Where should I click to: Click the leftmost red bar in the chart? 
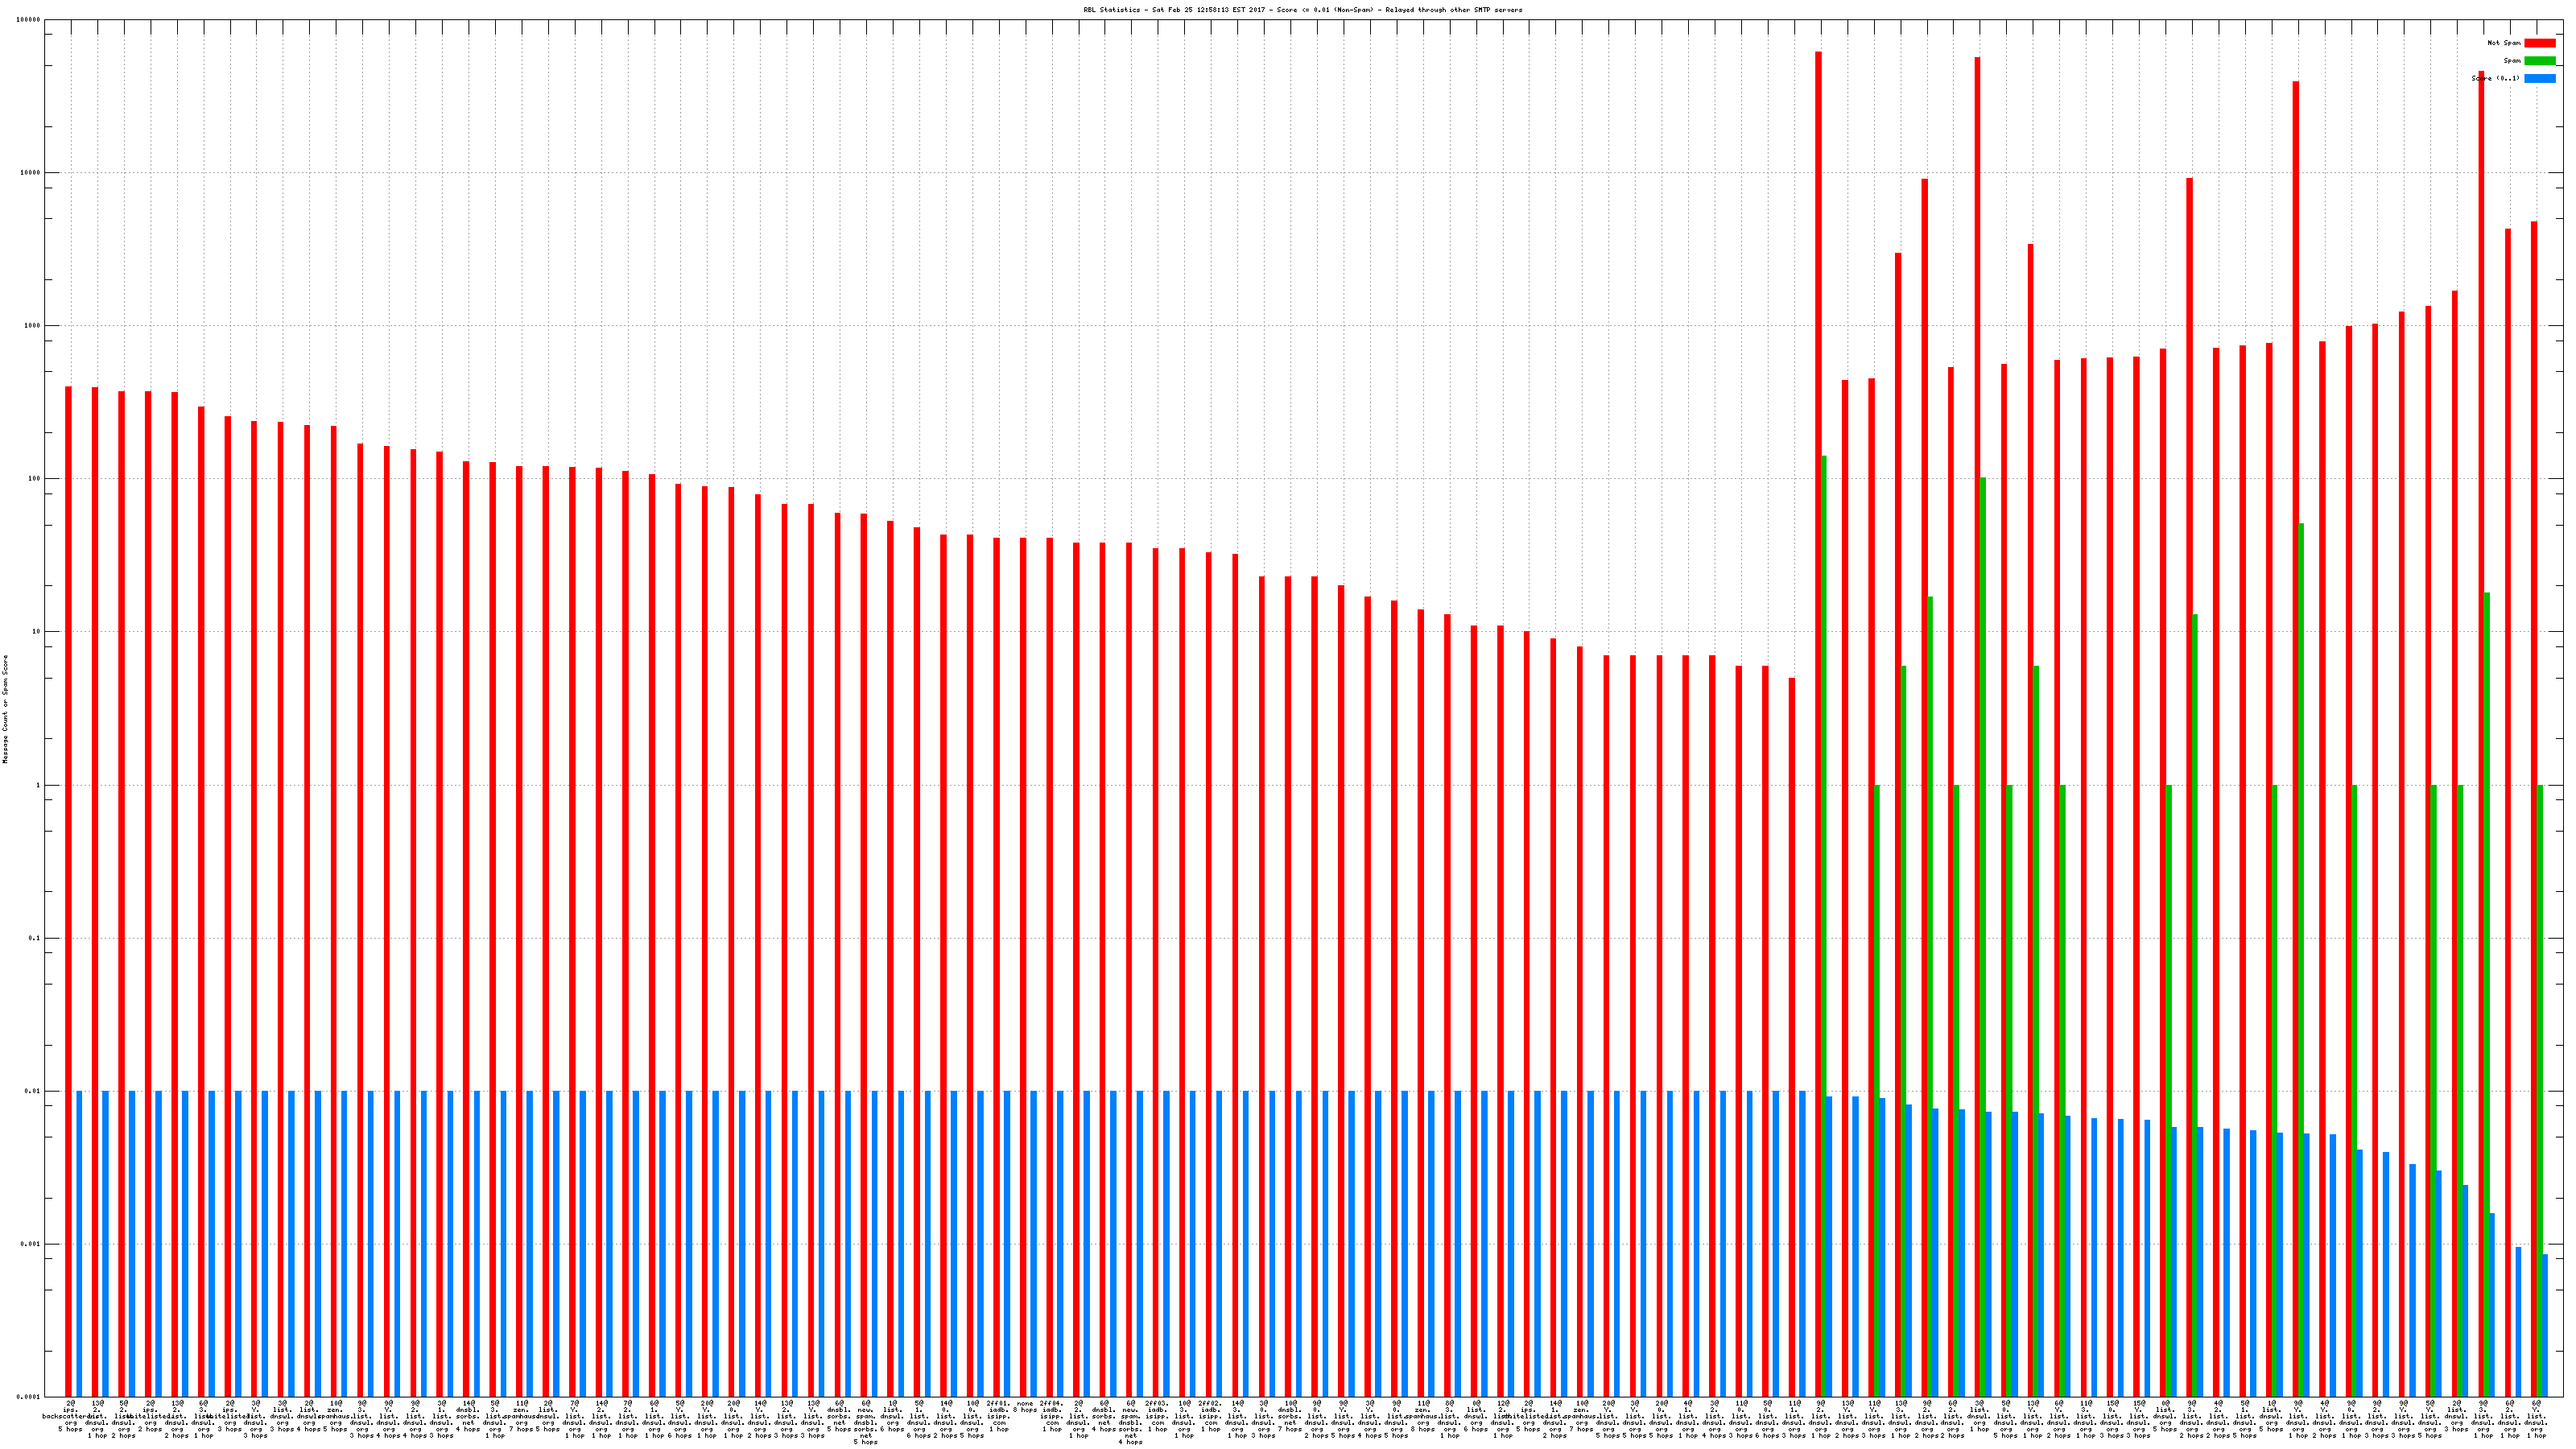pyautogui.click(x=68, y=890)
